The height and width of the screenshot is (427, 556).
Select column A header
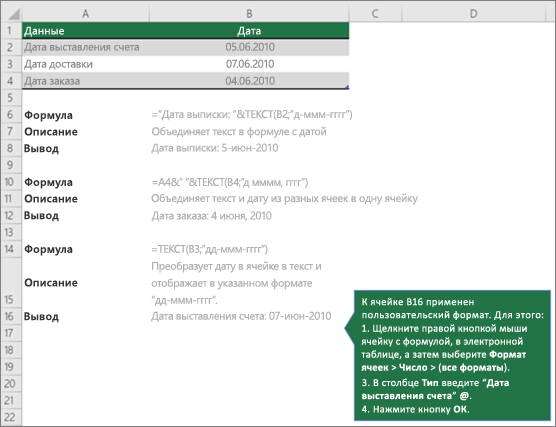[85, 13]
